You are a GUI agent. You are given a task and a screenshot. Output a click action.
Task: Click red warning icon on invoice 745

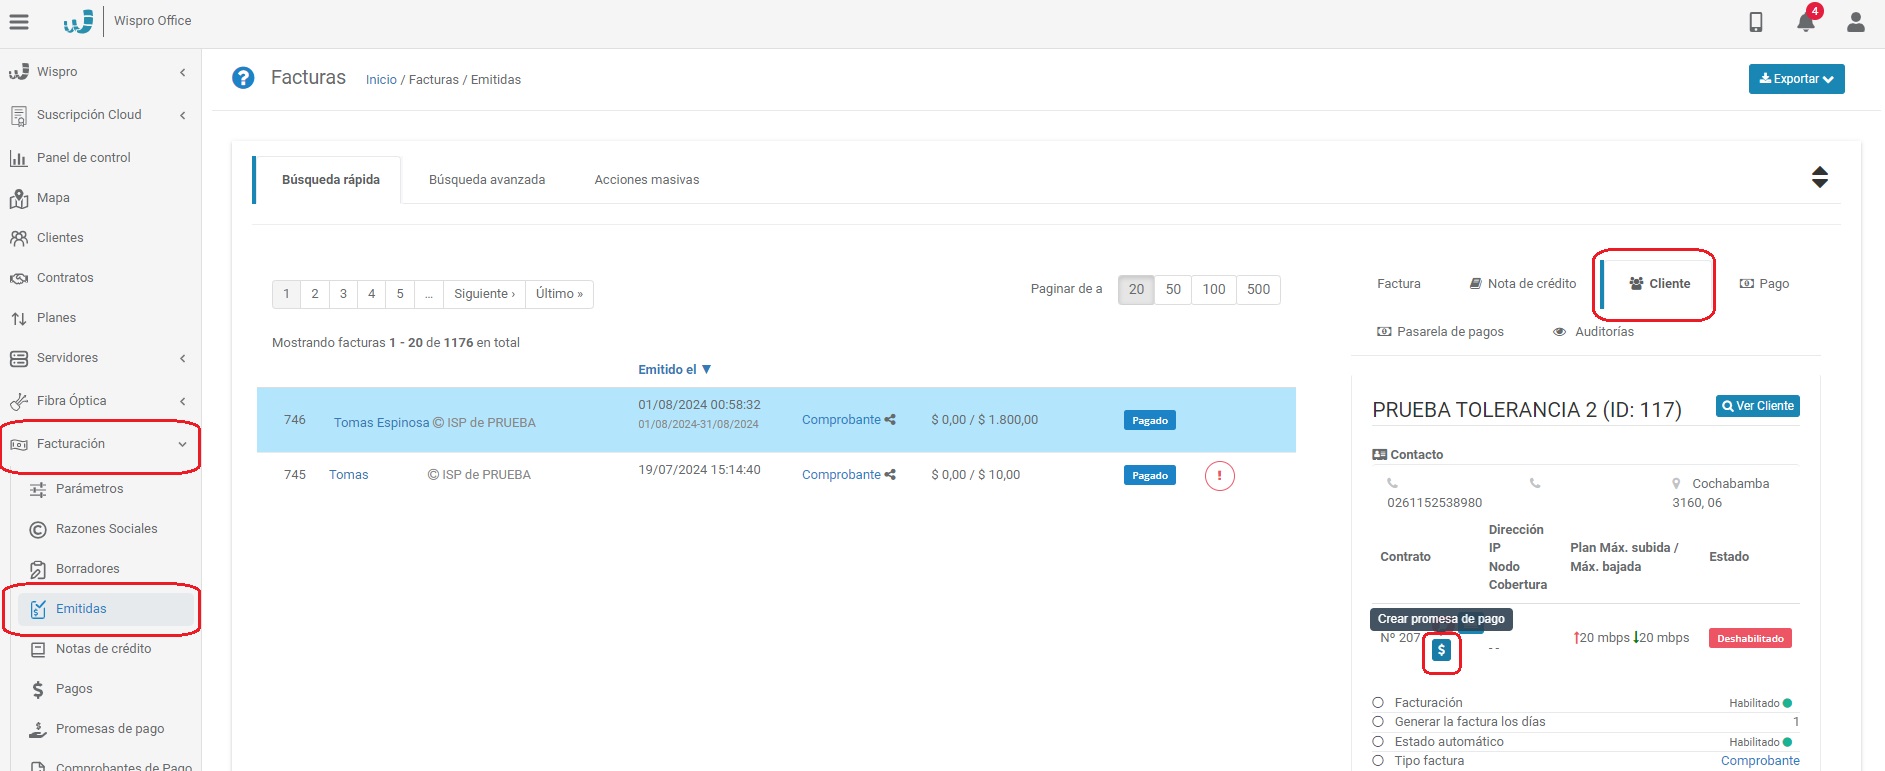coord(1219,476)
